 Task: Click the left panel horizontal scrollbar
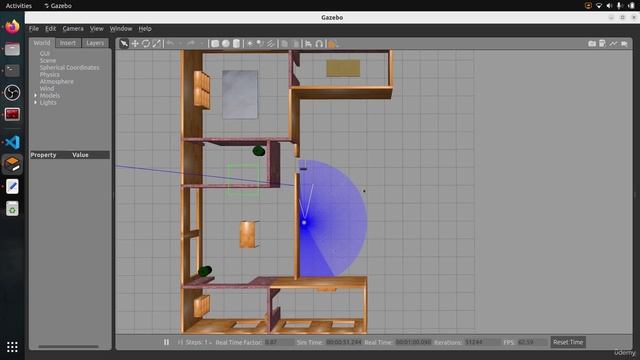pos(69,347)
